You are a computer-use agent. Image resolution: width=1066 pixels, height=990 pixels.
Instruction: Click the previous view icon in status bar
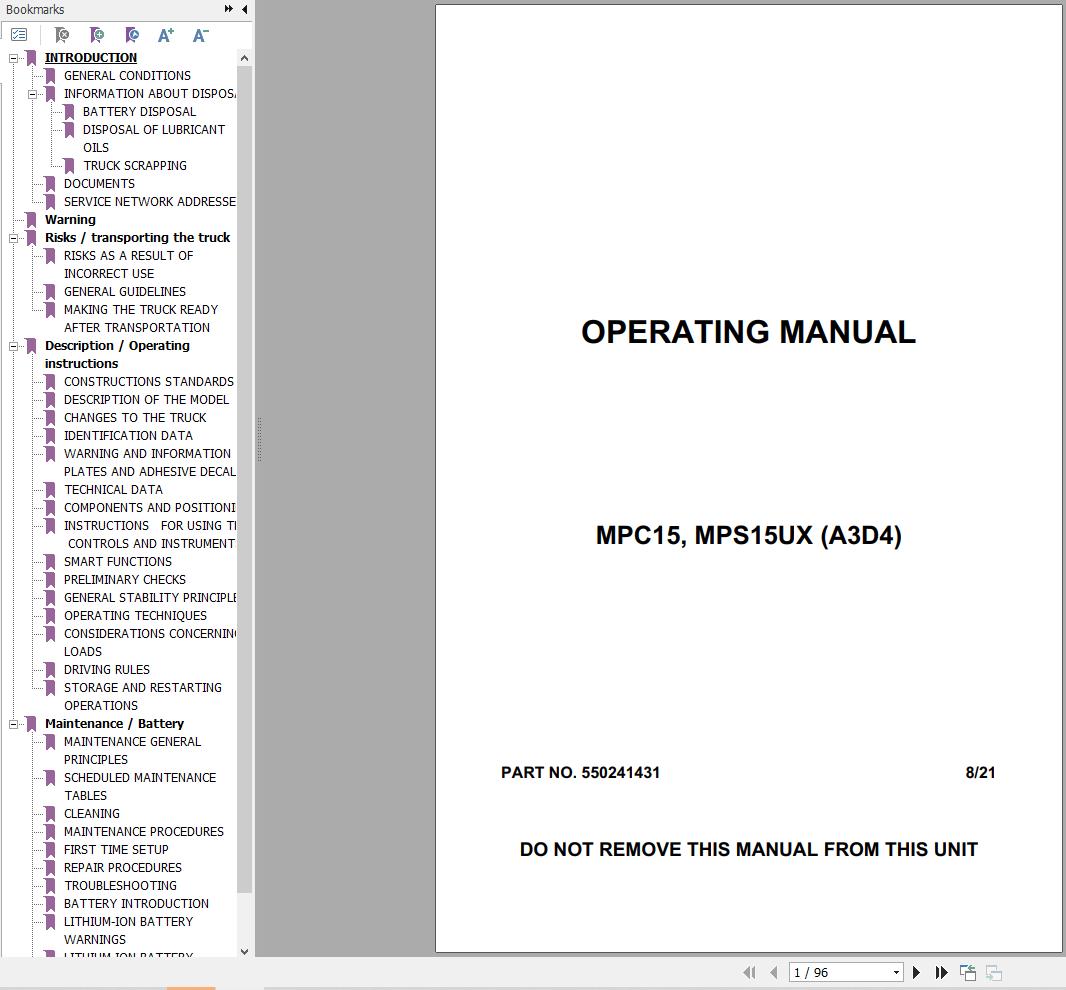(x=968, y=972)
